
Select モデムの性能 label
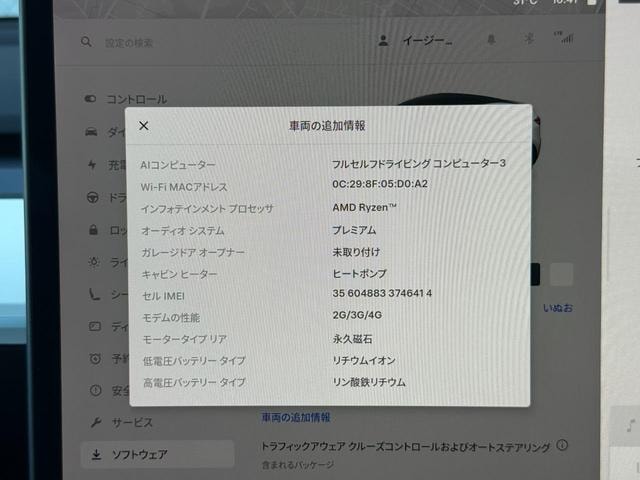tap(171, 318)
